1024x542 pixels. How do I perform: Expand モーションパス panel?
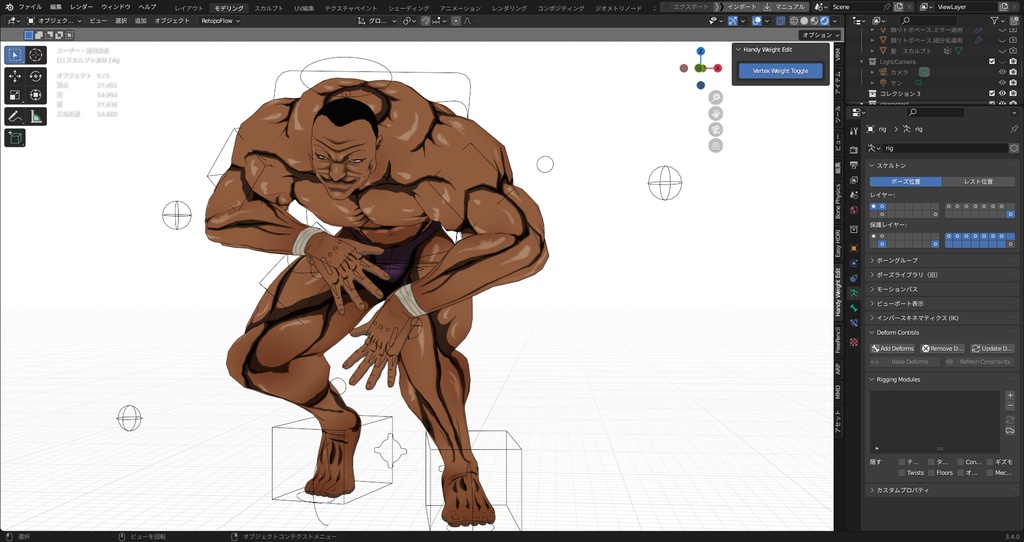click(x=942, y=289)
